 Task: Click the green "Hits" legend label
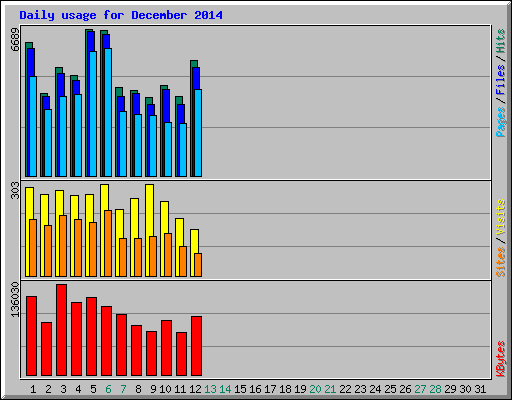point(500,41)
